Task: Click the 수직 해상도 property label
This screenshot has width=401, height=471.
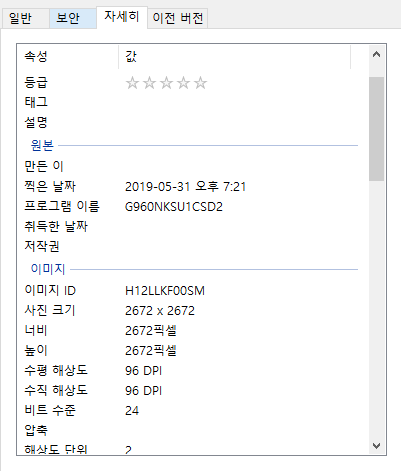Action: click(56, 390)
